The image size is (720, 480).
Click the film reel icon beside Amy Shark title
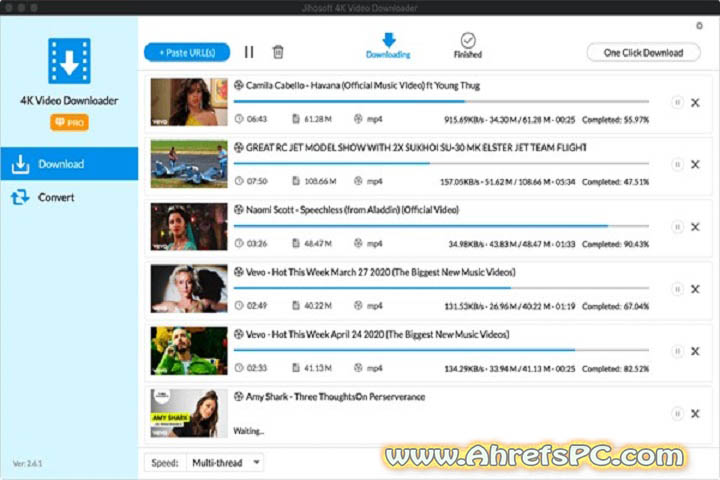(x=238, y=396)
